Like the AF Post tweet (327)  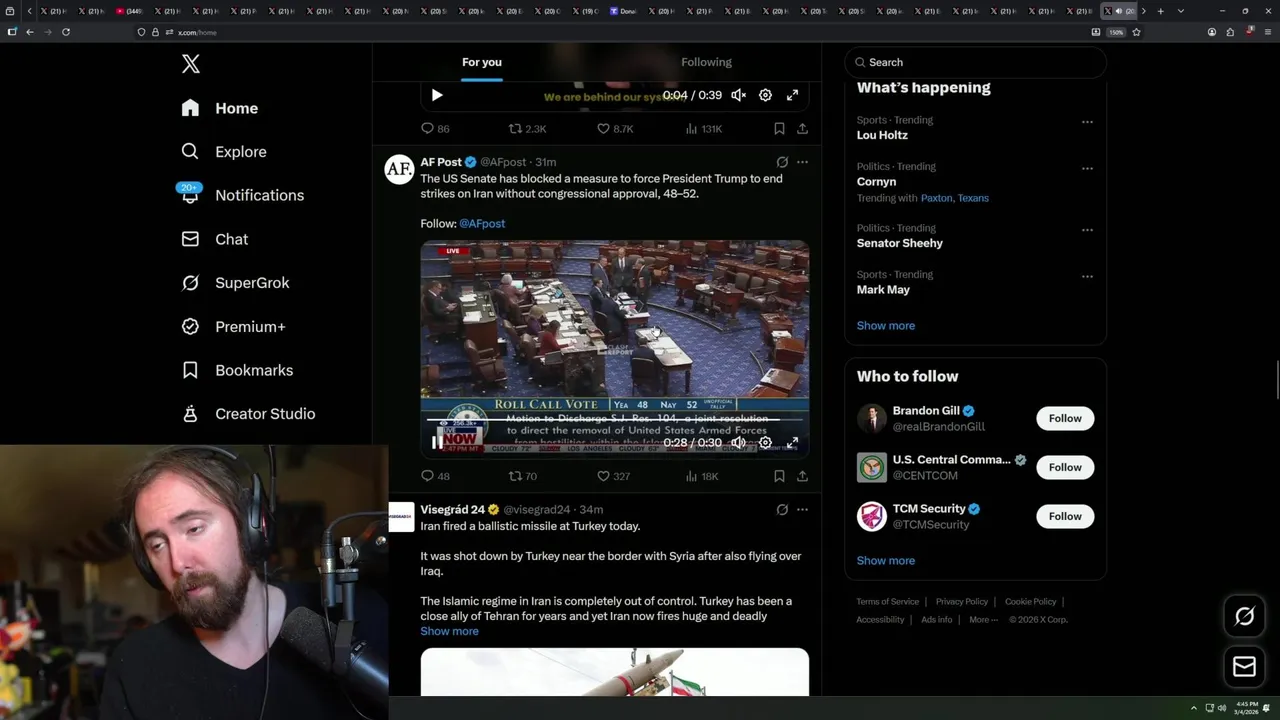click(613, 477)
